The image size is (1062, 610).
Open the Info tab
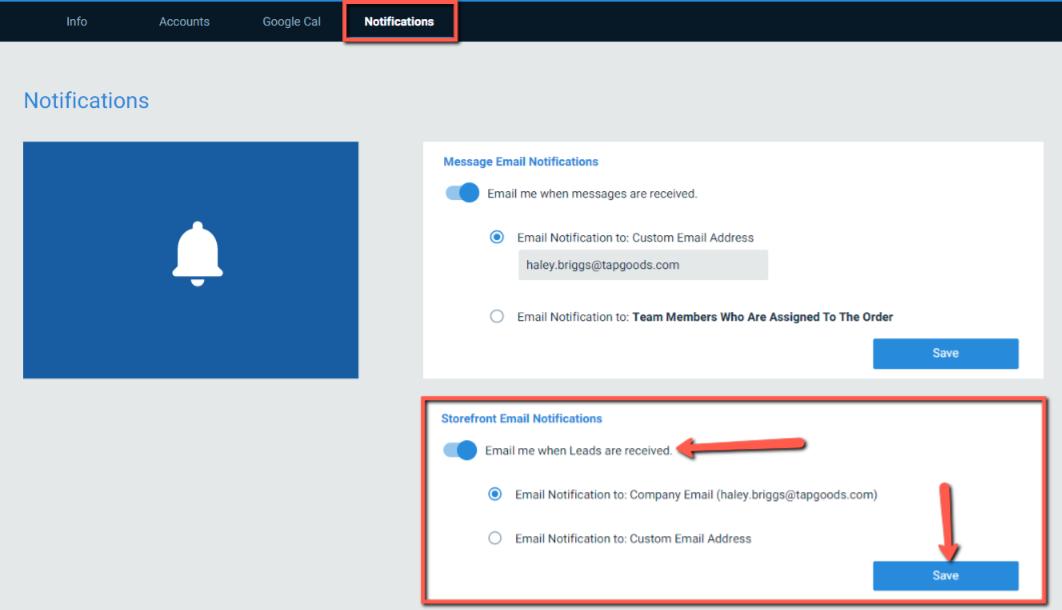coord(77,22)
